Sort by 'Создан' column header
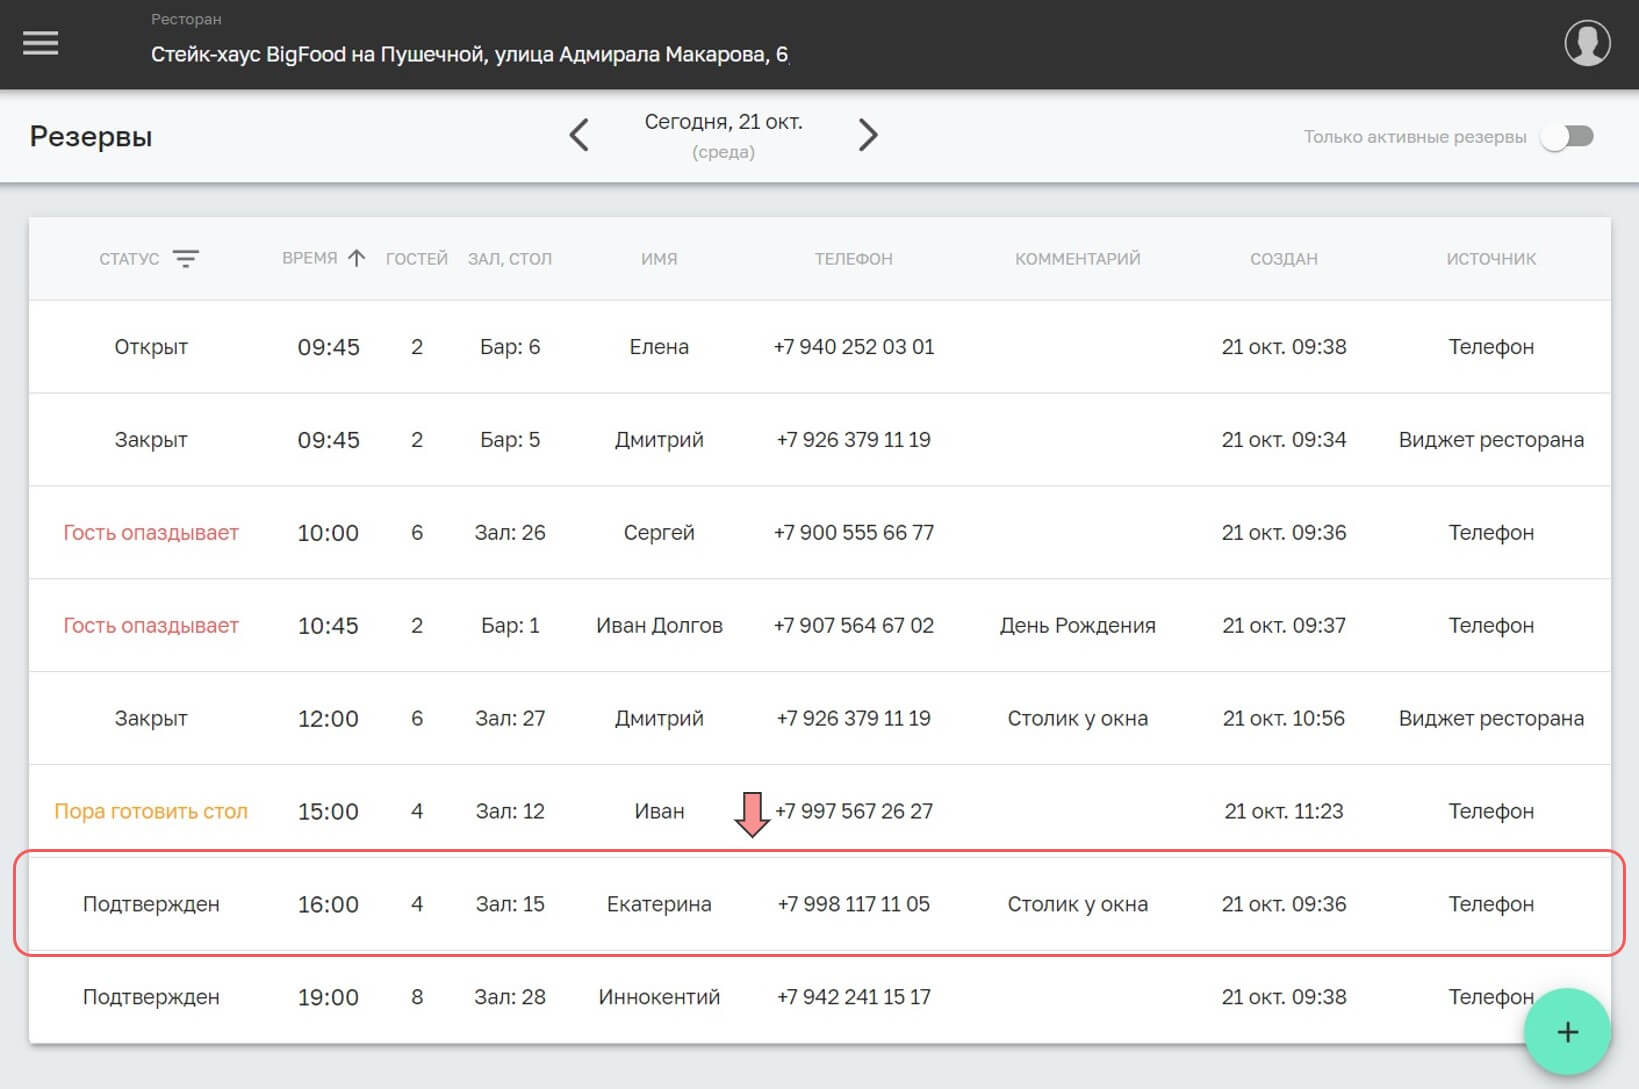Image resolution: width=1639 pixels, height=1089 pixels. 1283,259
